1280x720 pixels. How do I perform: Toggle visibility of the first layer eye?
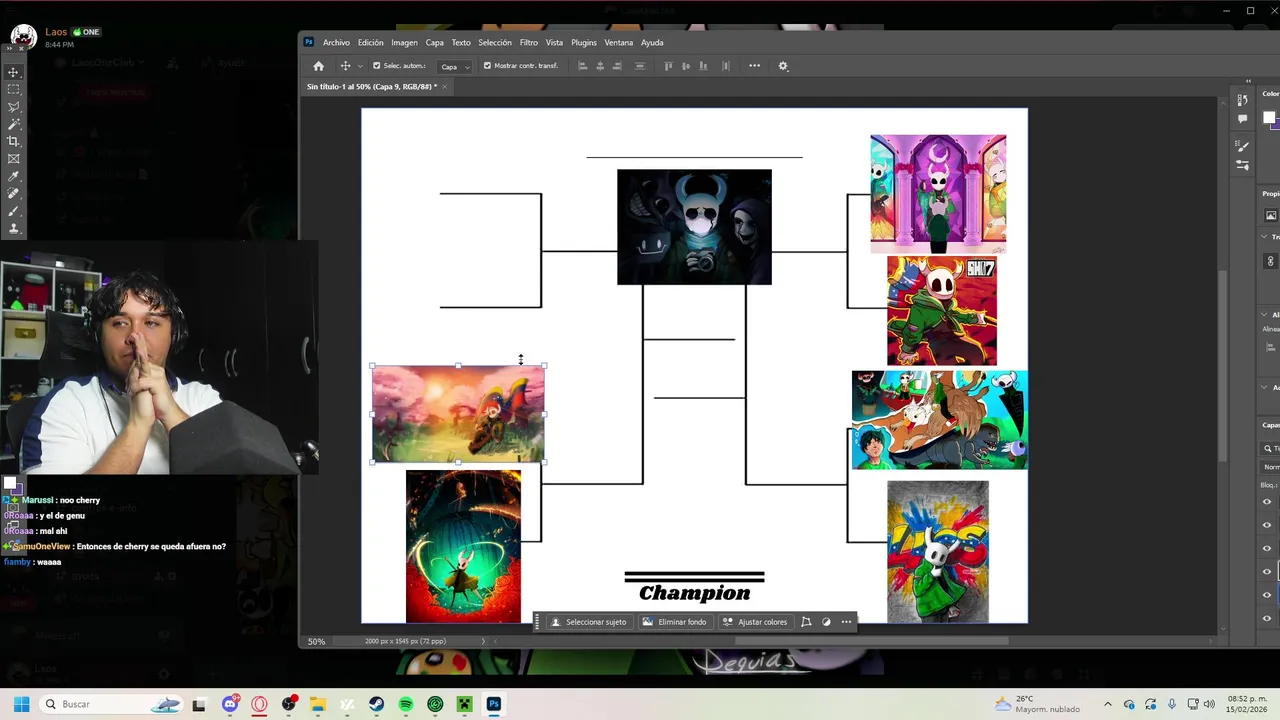click(x=1267, y=502)
